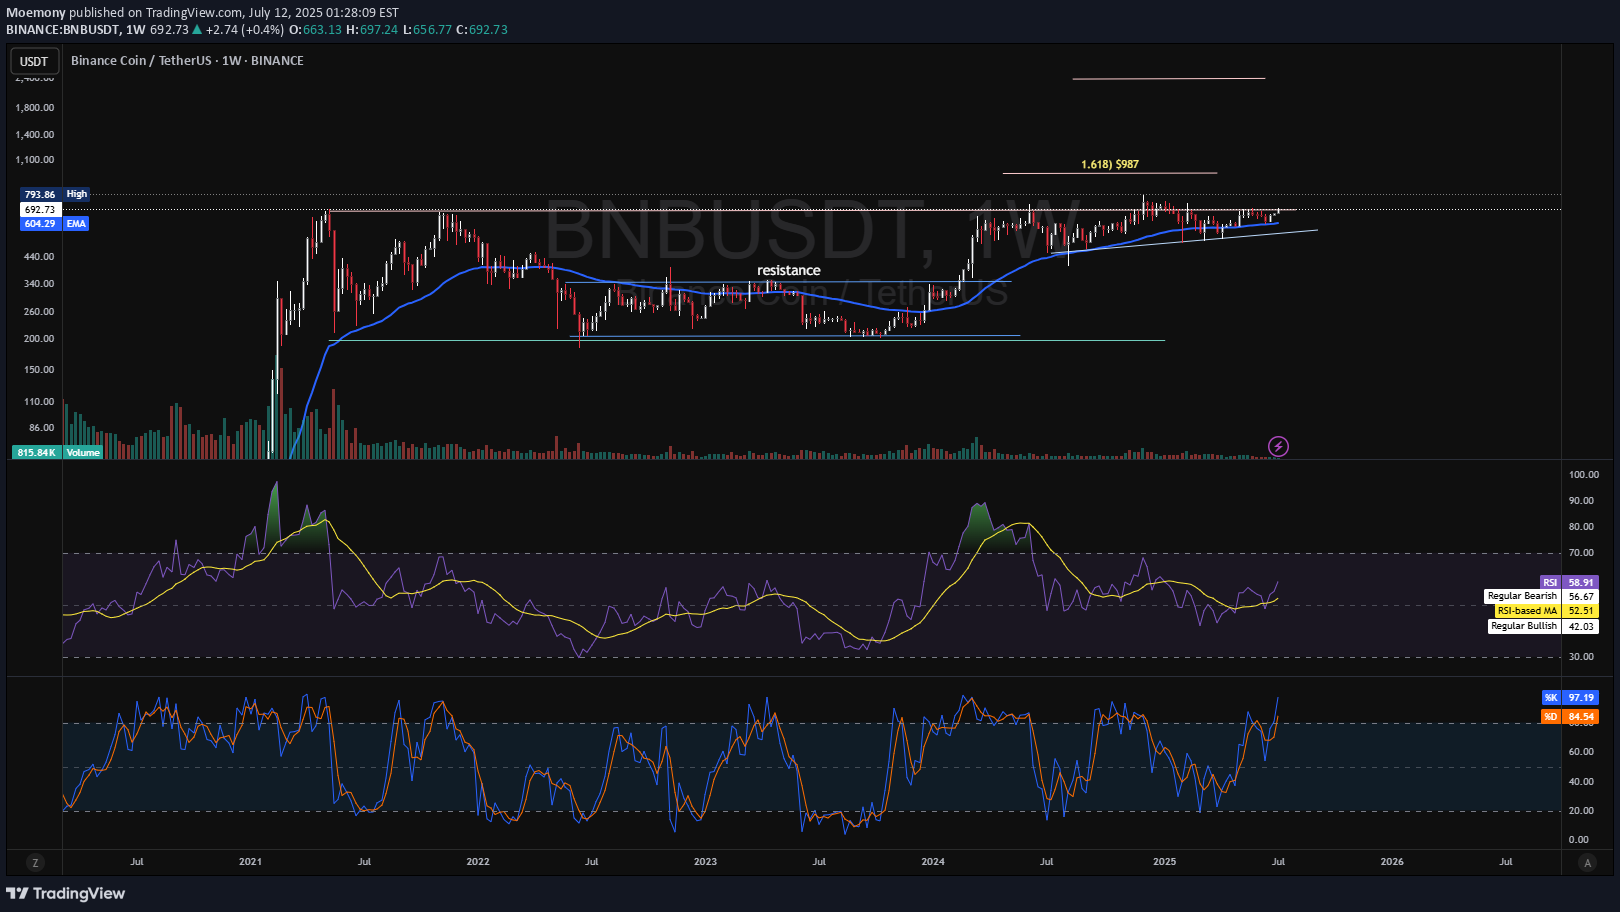Select the 793.86 High price label
The height and width of the screenshot is (912, 1620).
55,194
